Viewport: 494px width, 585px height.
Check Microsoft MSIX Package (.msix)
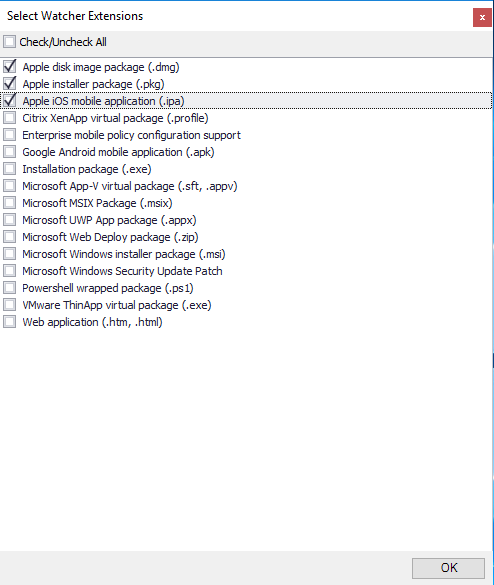pyautogui.click(x=9, y=203)
